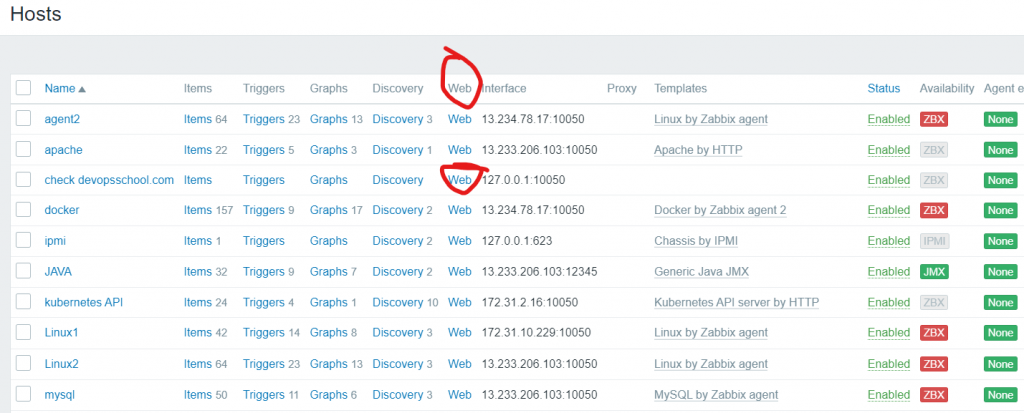Open the Linux by Zabbix agent template for agent2
The height and width of the screenshot is (413, 1024).
tap(710, 119)
